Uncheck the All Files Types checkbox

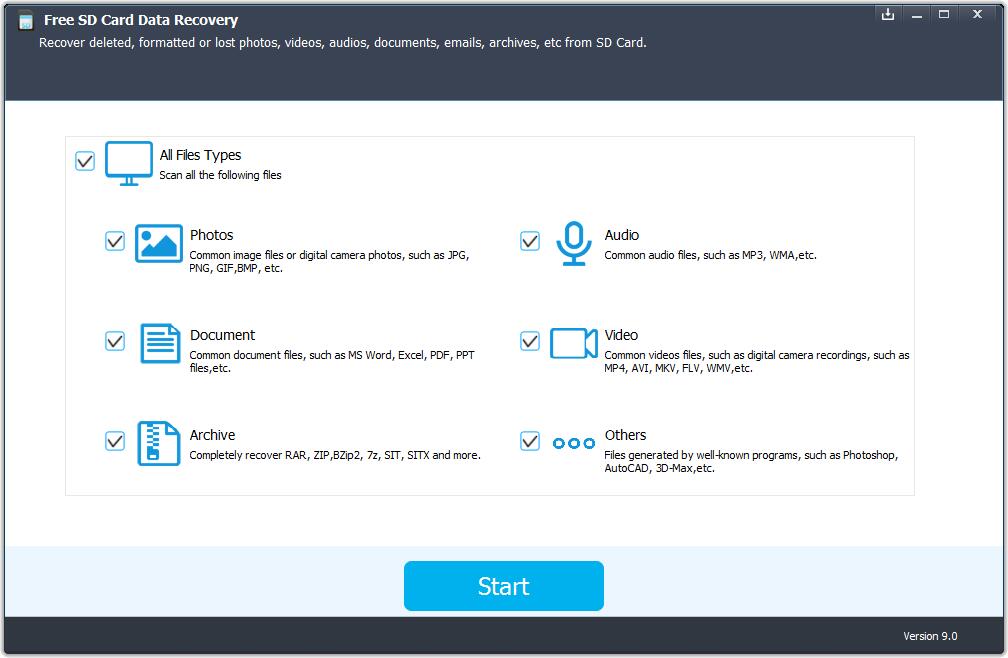(x=84, y=160)
